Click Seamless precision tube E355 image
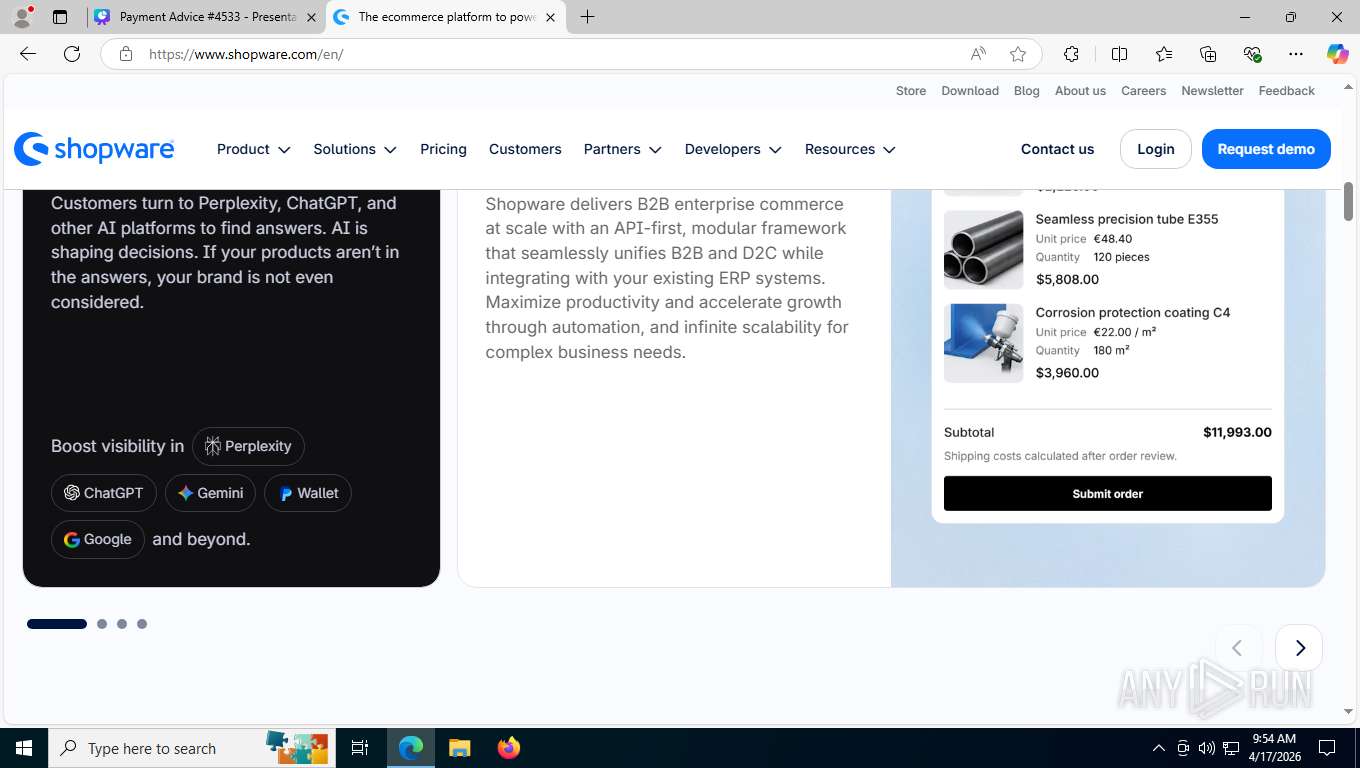The height and width of the screenshot is (768, 1360). [983, 249]
